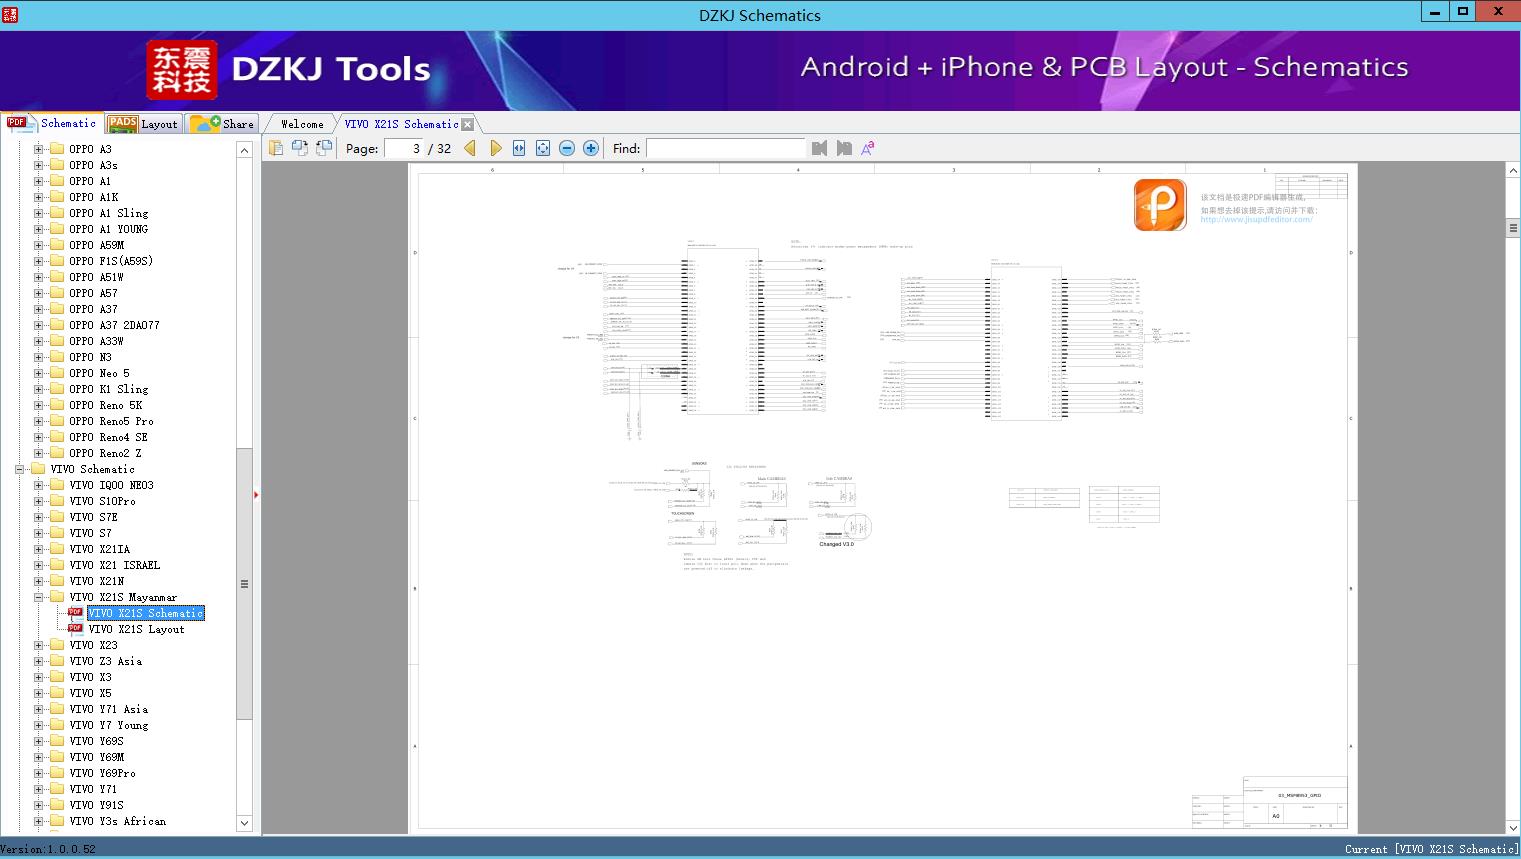Expand the VIVO IQOO NEO3 folder

39,485
